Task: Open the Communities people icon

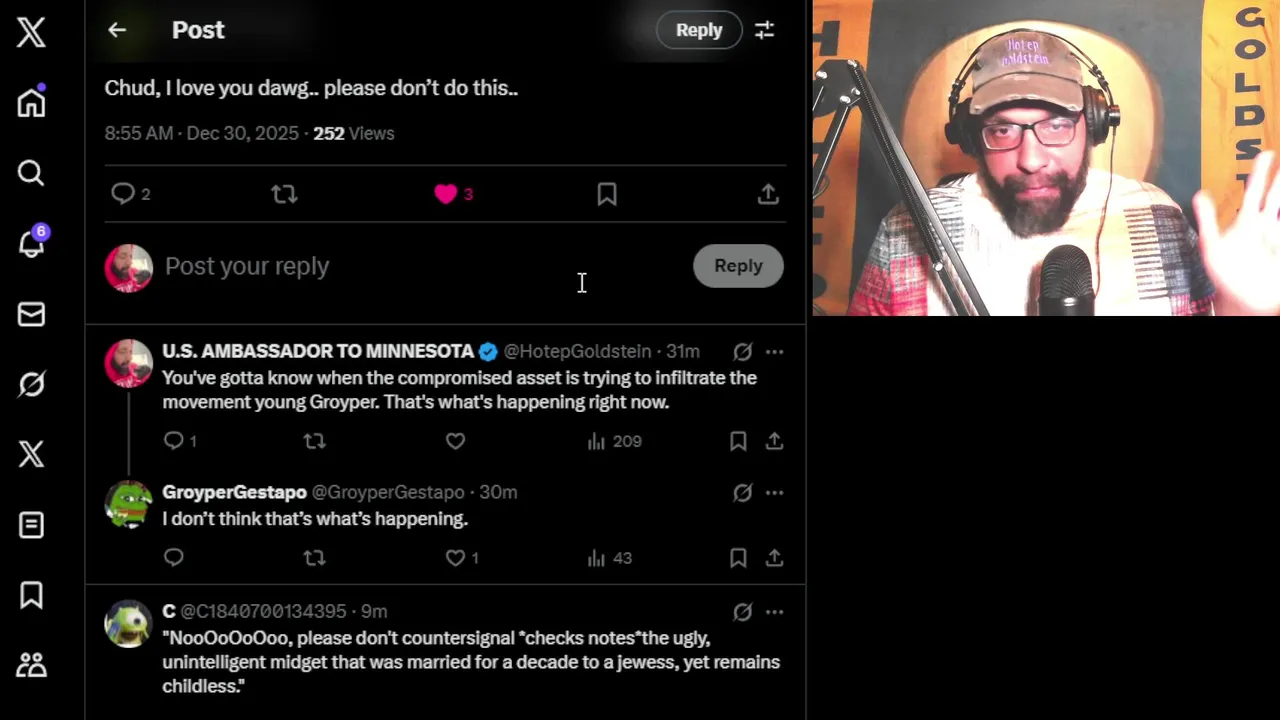Action: [x=31, y=665]
